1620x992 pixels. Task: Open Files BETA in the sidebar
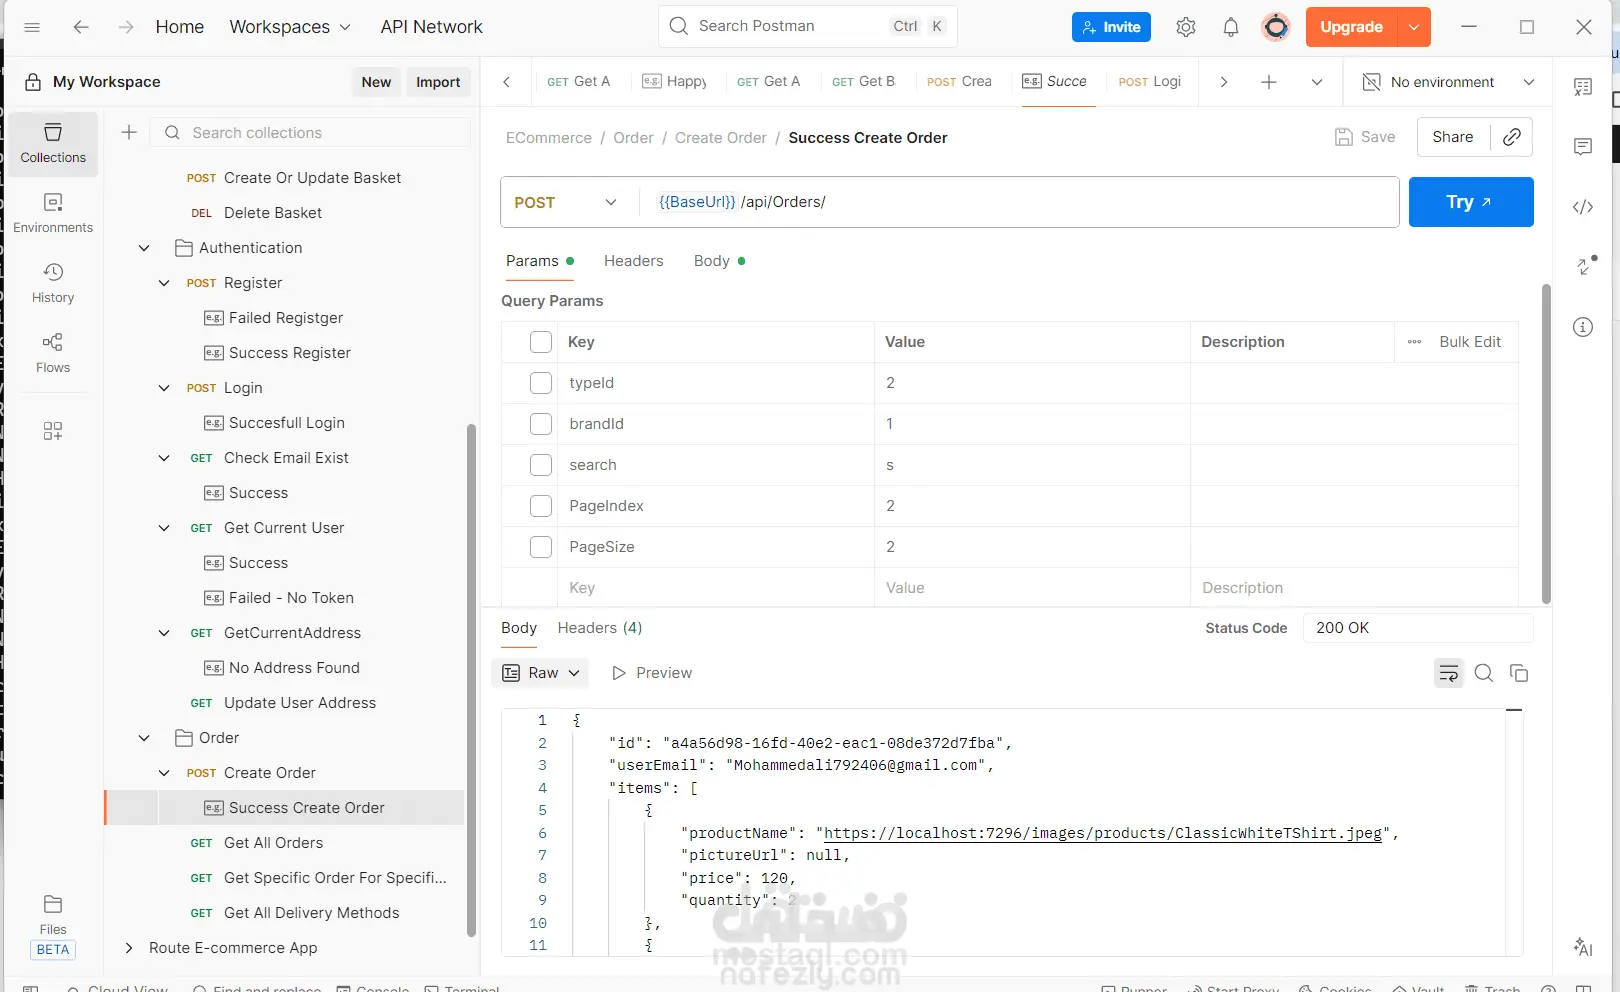pyautogui.click(x=53, y=926)
